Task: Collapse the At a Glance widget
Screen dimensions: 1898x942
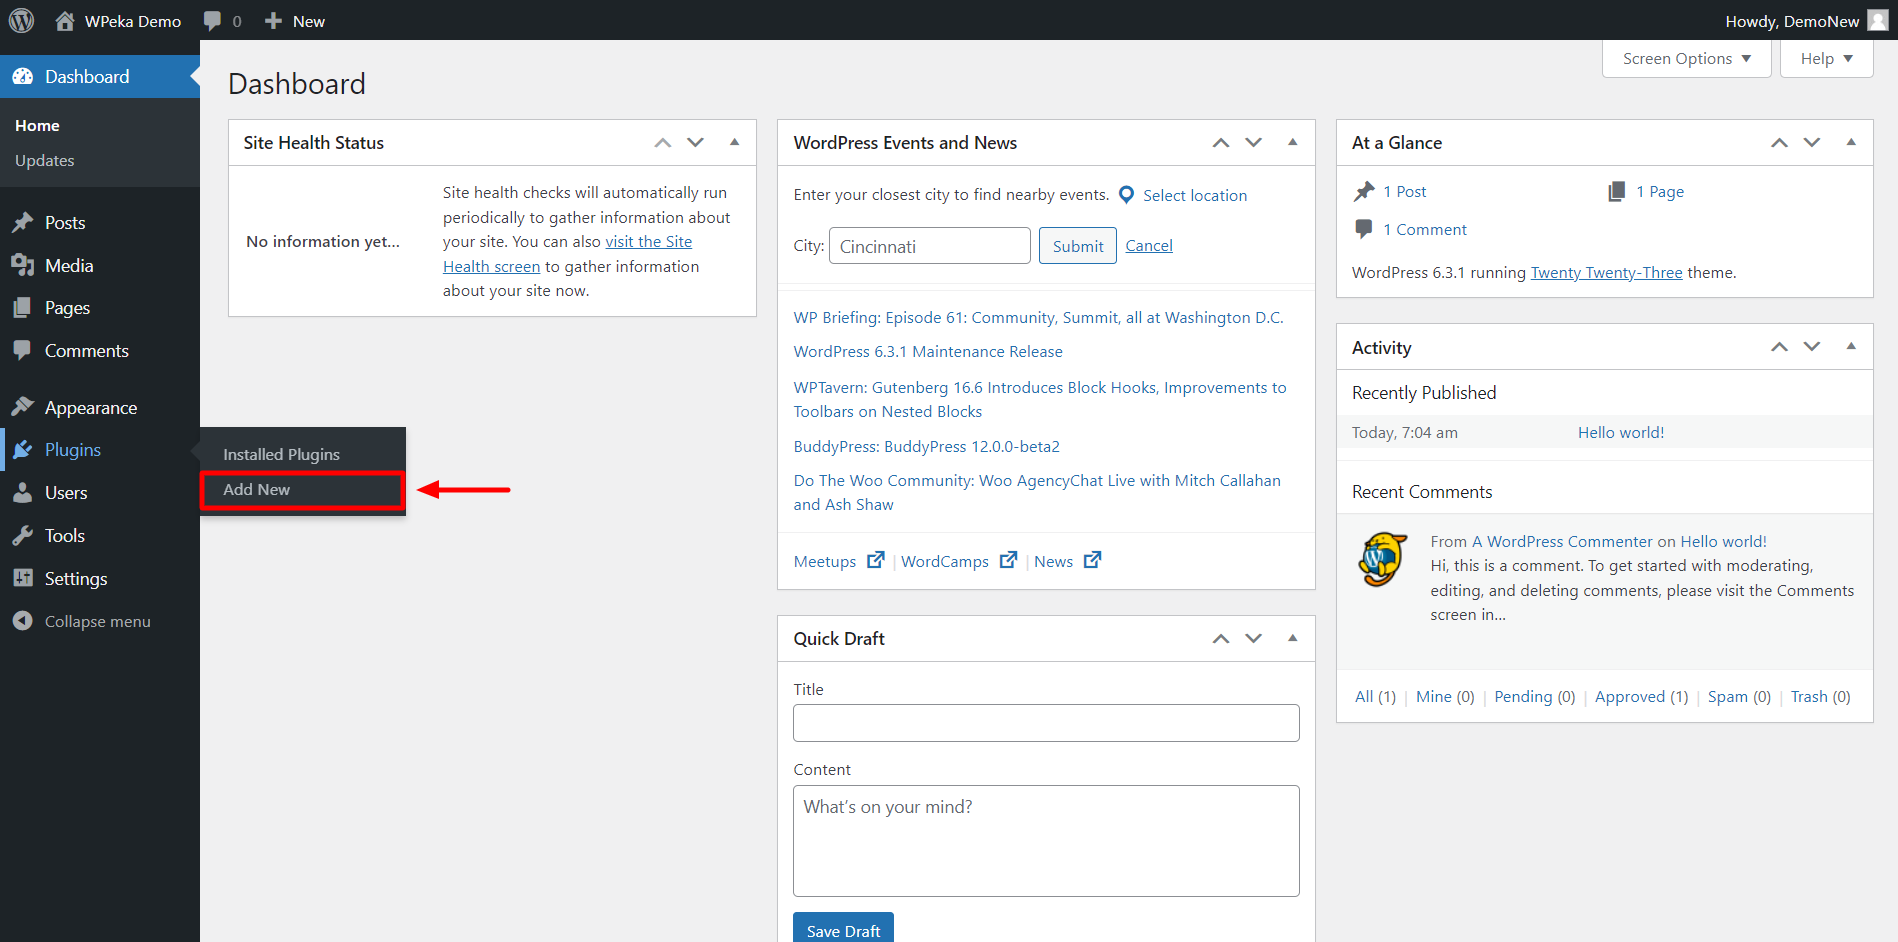Action: 1851,142
